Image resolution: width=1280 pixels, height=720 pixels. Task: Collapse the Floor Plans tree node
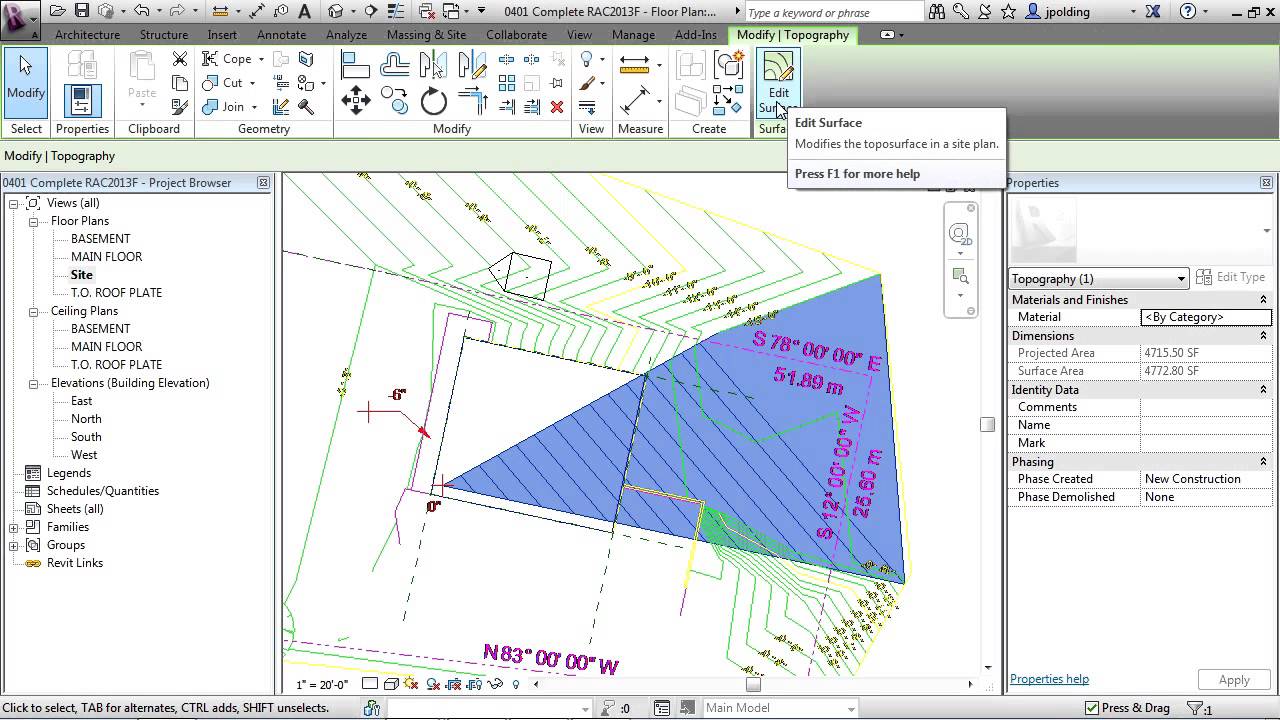click(33, 221)
